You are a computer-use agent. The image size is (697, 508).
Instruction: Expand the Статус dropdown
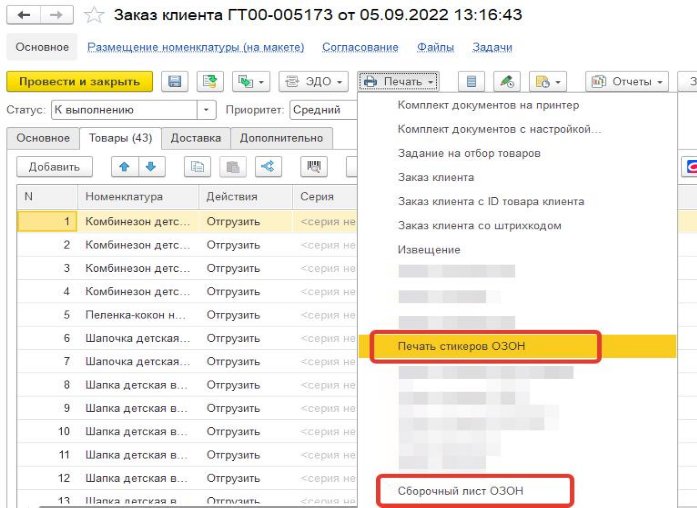click(207, 110)
